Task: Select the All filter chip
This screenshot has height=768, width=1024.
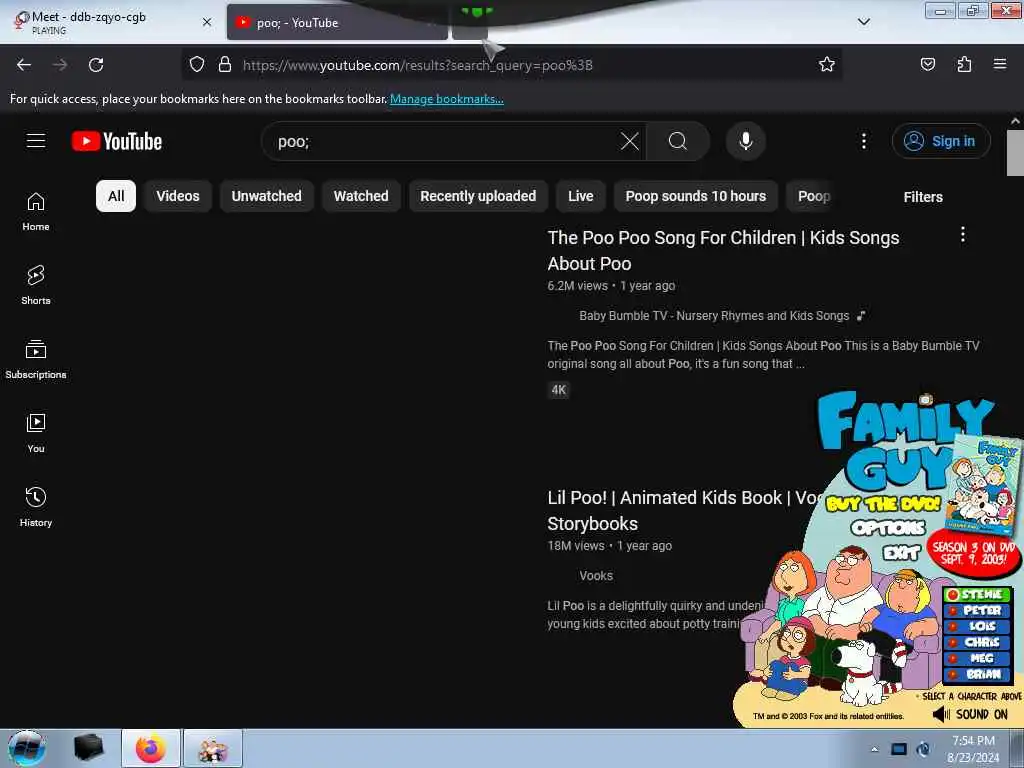Action: pyautogui.click(x=116, y=196)
